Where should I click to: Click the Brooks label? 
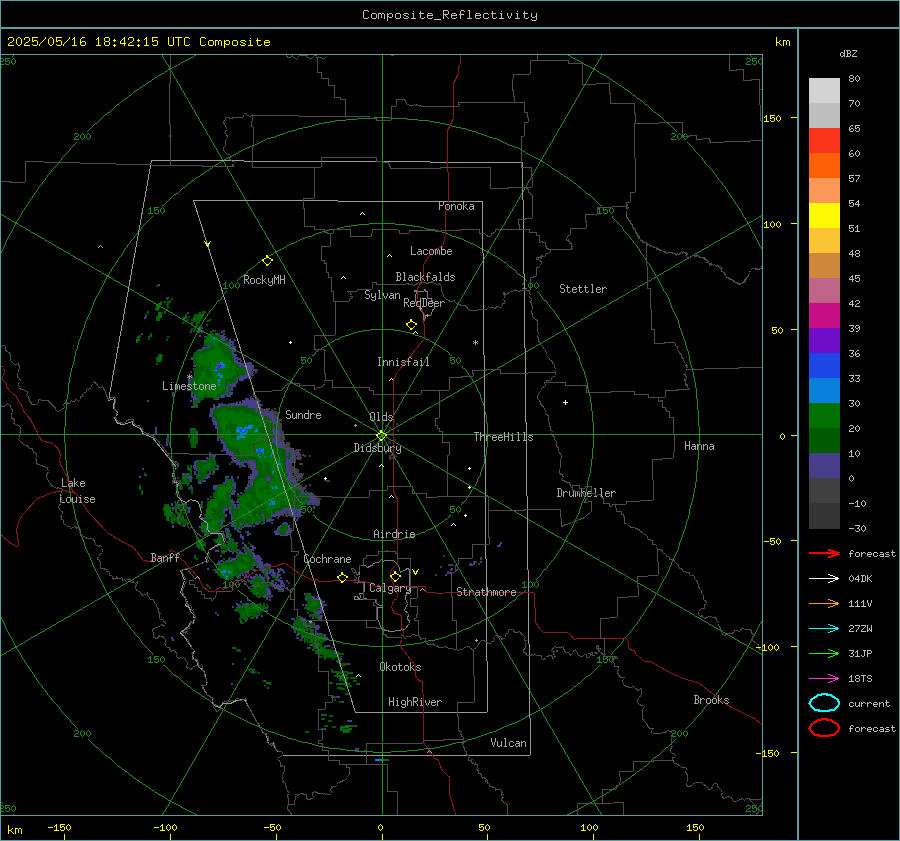point(711,700)
